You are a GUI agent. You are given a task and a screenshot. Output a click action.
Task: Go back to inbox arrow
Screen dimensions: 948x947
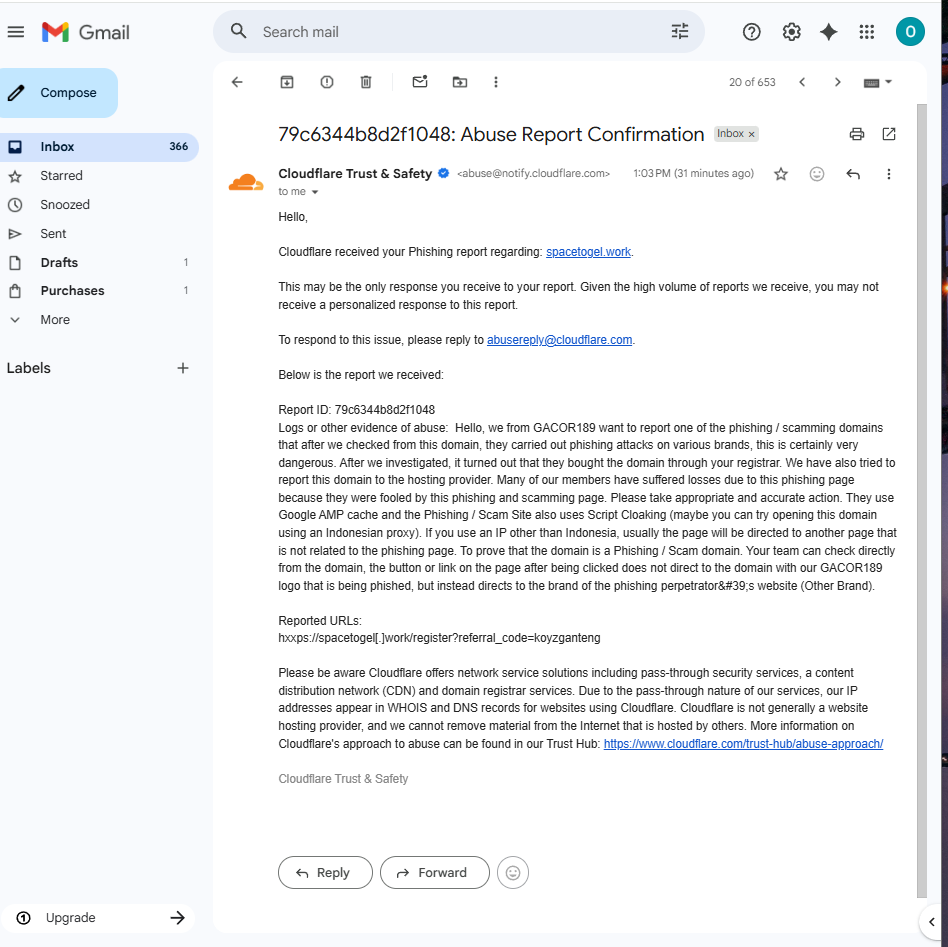237,82
